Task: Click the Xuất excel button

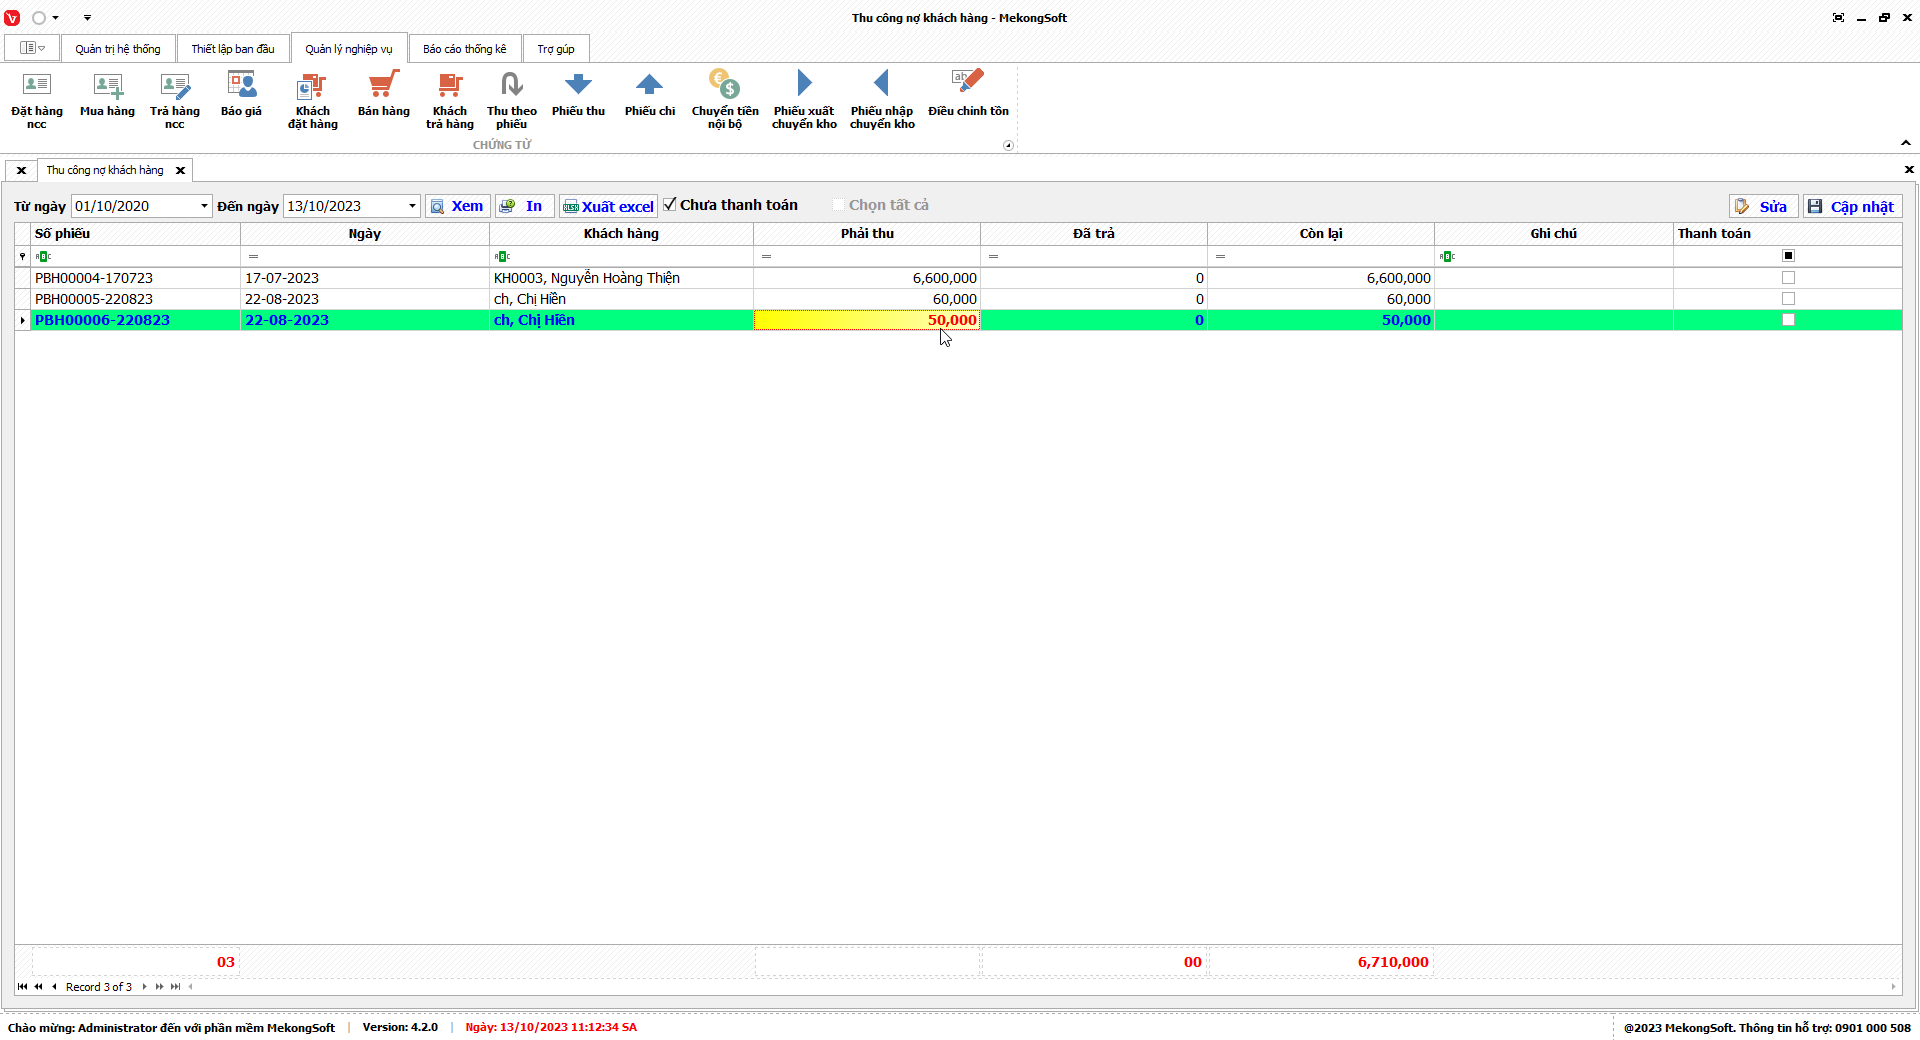Action: pos(608,206)
